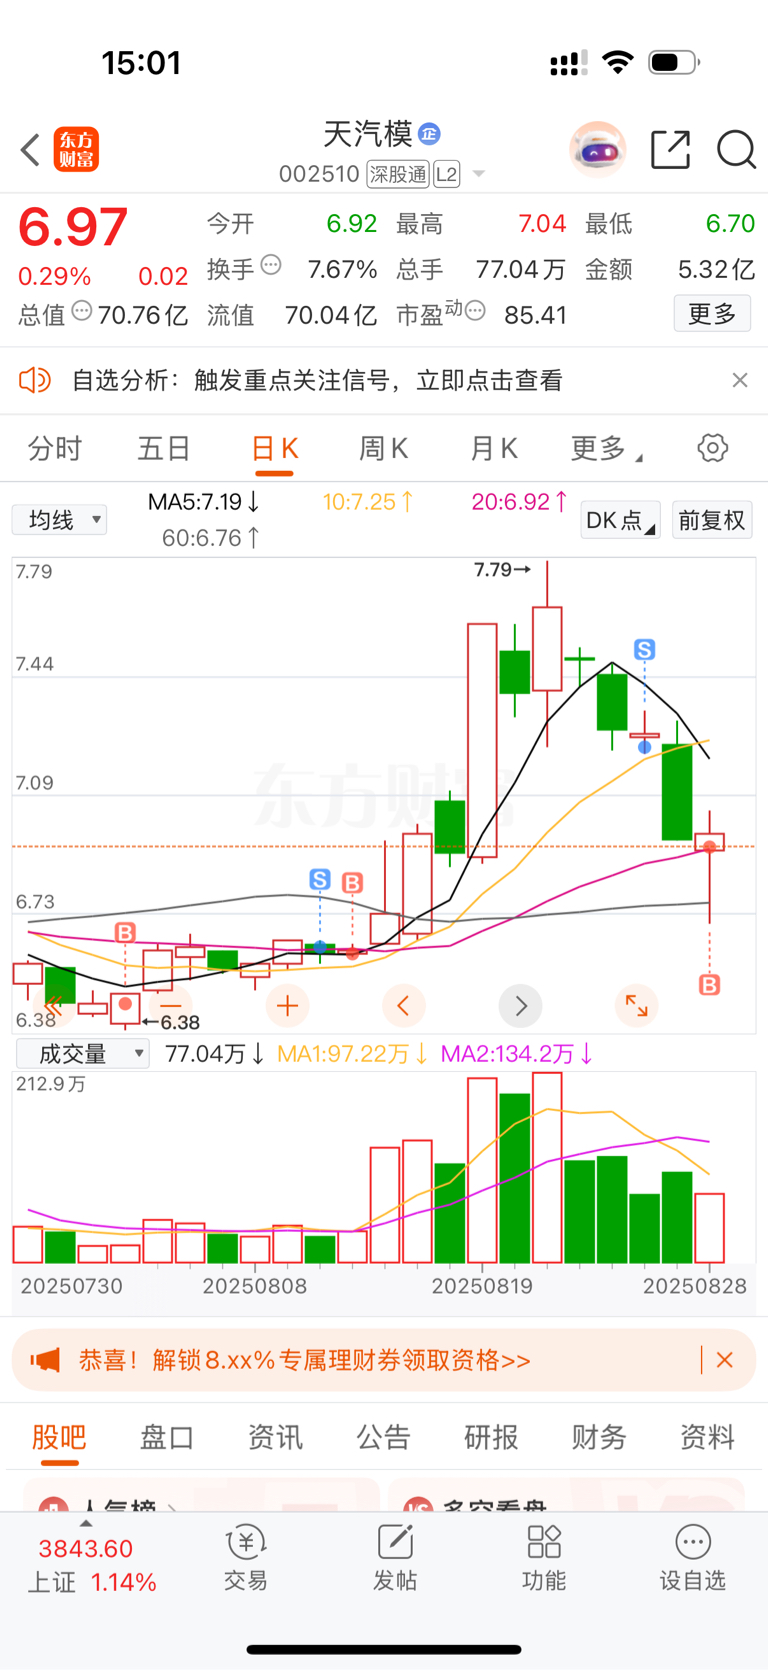This screenshot has width=768, height=1670.
Task: Tap the speaker icon in 自选分析 bar
Action: [x=35, y=380]
